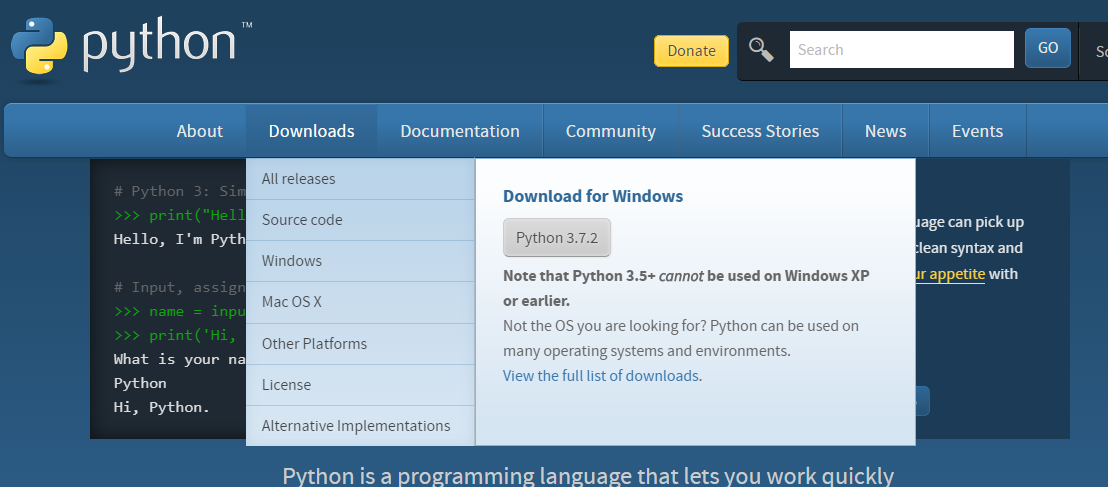Choose Windows in the Downloads submenu

point(292,261)
